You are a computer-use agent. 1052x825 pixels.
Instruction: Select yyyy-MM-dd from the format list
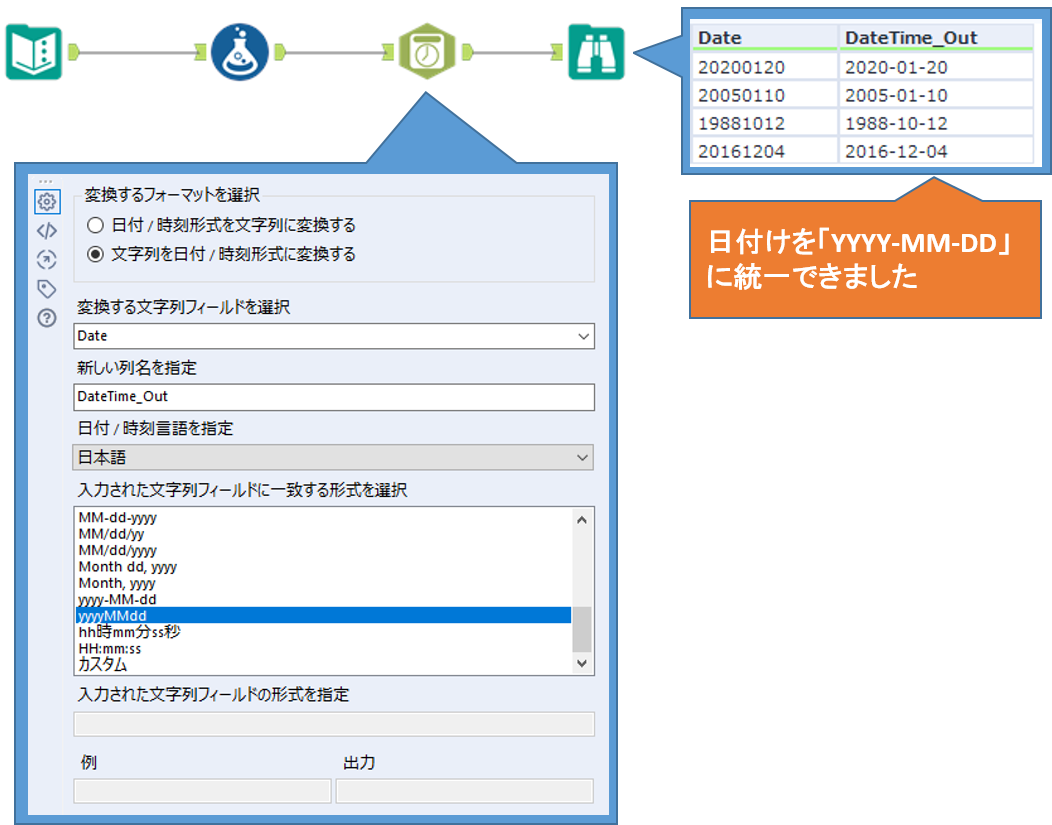click(x=120, y=599)
